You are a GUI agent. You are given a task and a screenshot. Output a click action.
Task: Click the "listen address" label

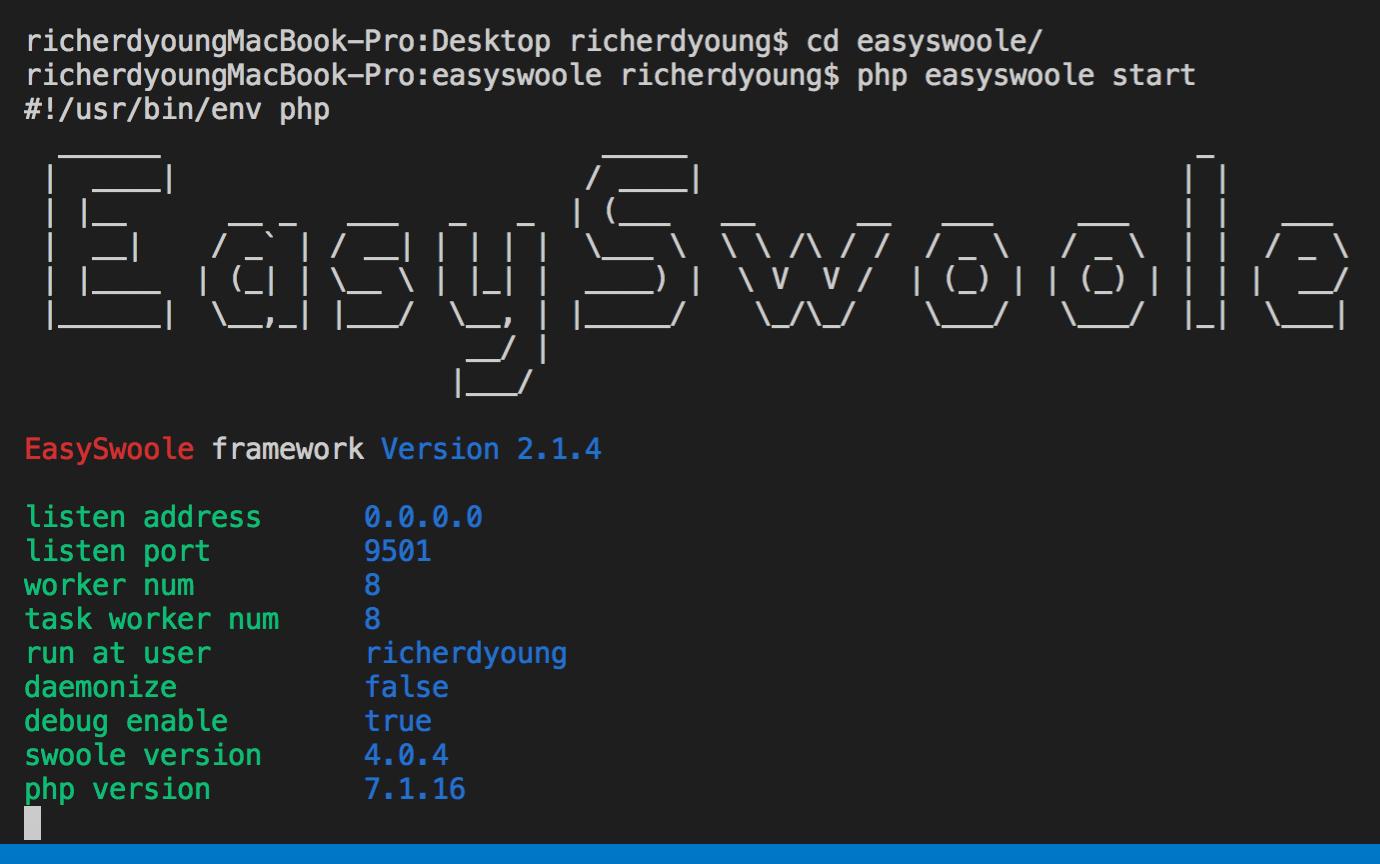[x=142, y=517]
